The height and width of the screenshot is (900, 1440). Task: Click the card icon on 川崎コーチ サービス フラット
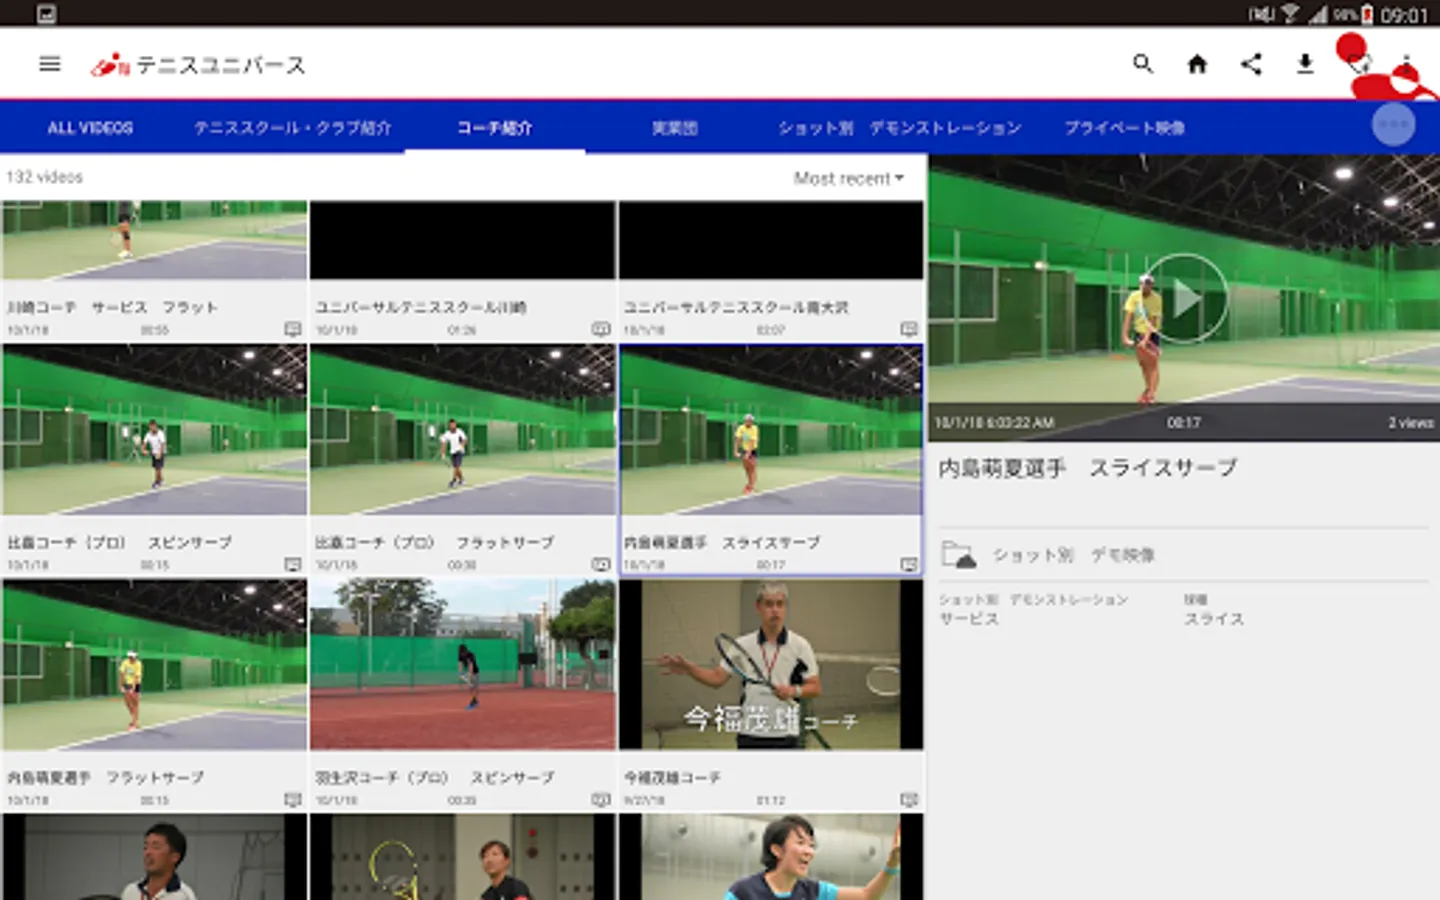pos(293,329)
